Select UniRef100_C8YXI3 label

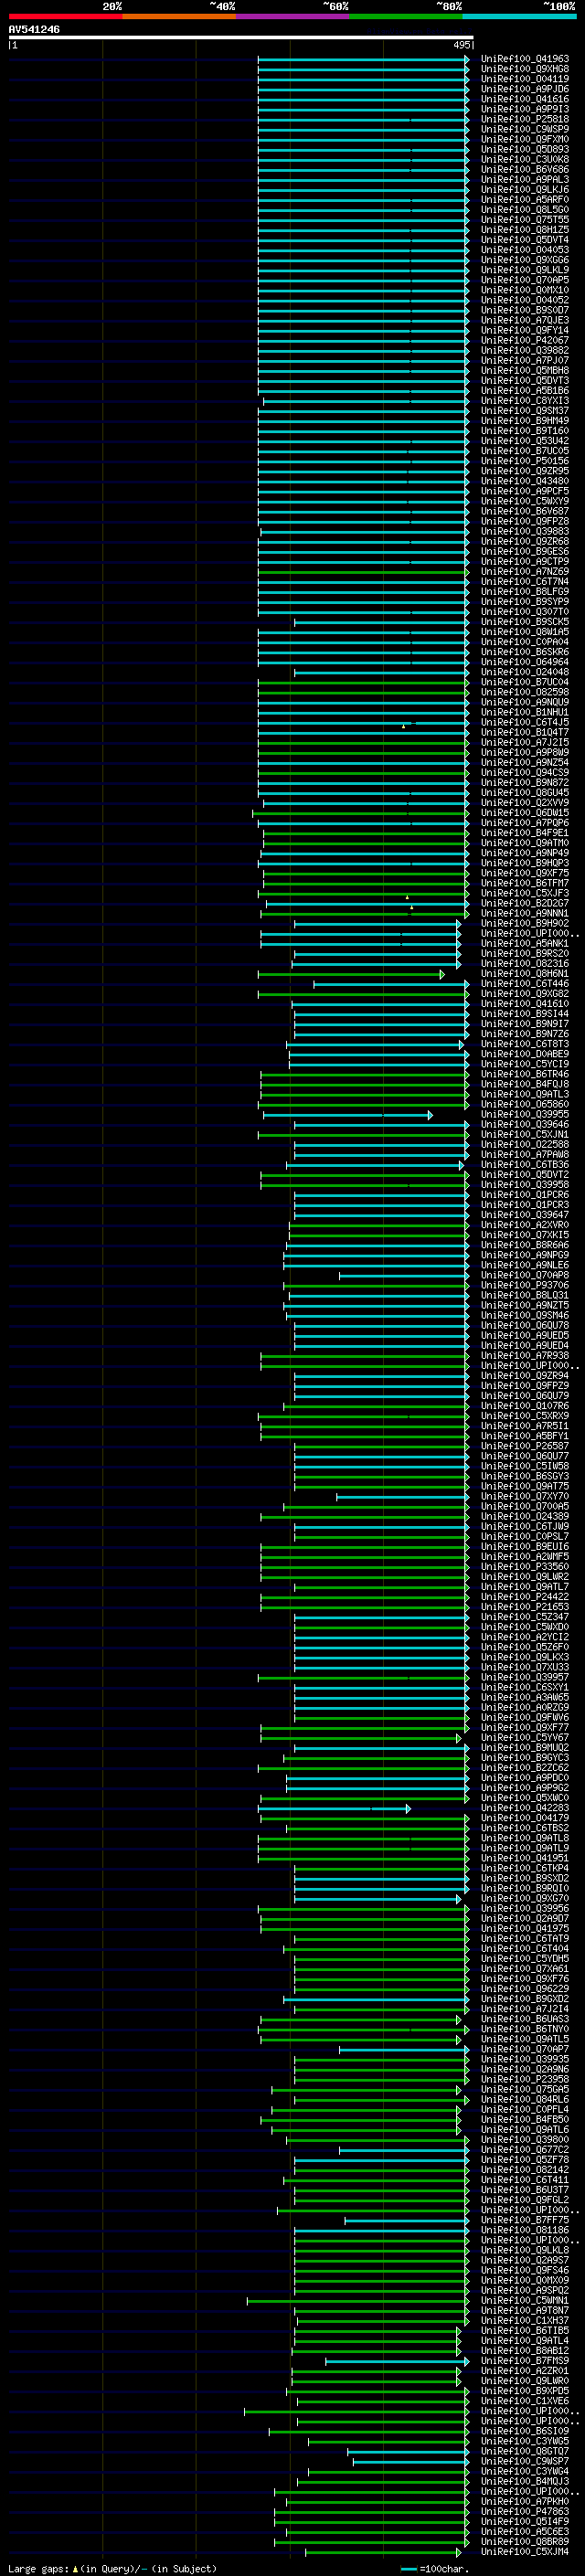[x=525, y=401]
